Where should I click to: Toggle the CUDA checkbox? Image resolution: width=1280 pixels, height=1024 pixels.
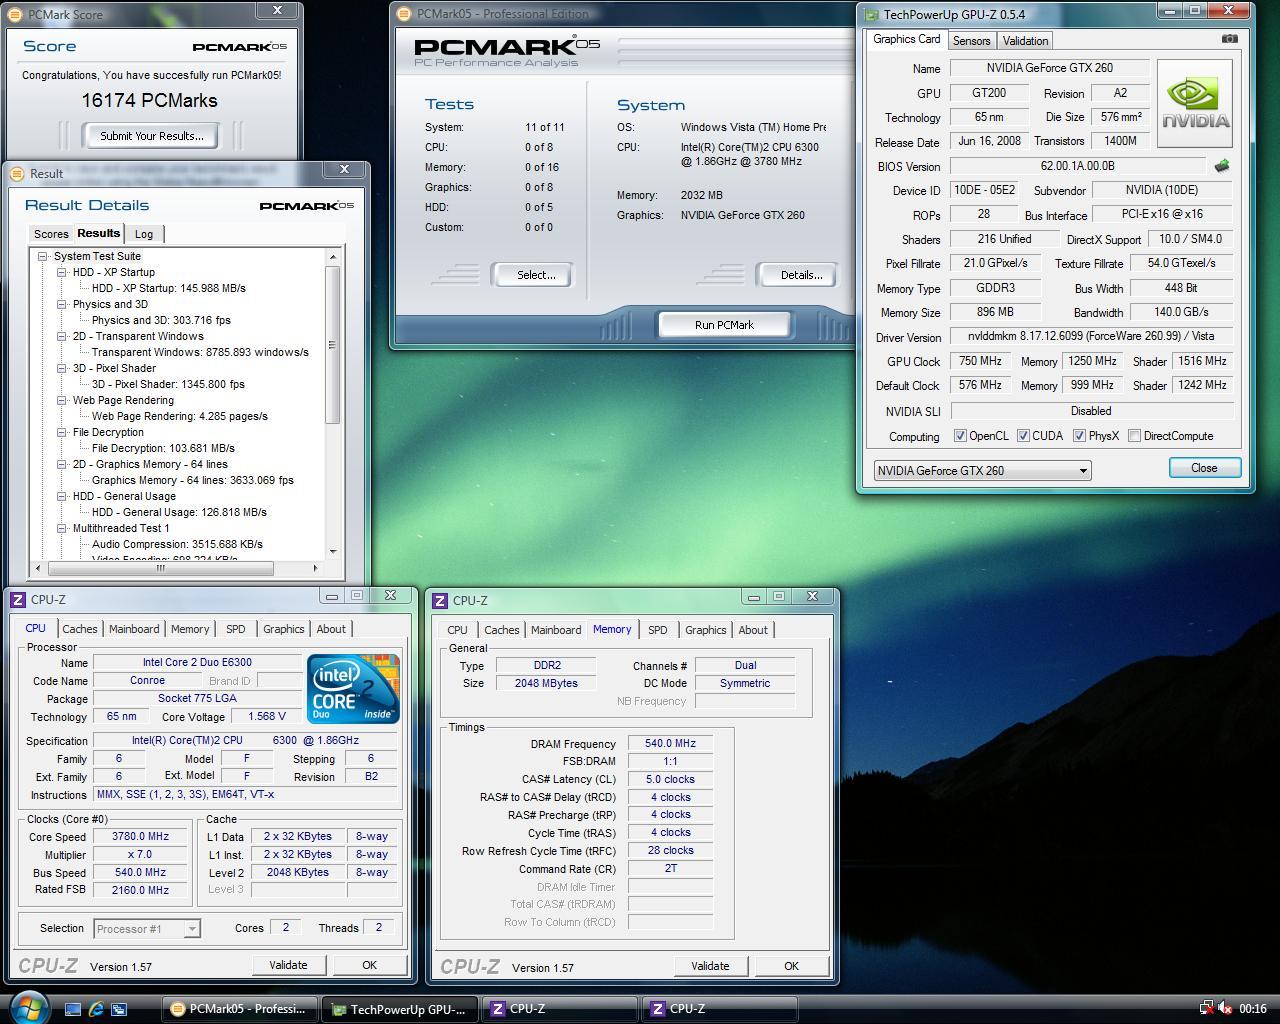1023,436
